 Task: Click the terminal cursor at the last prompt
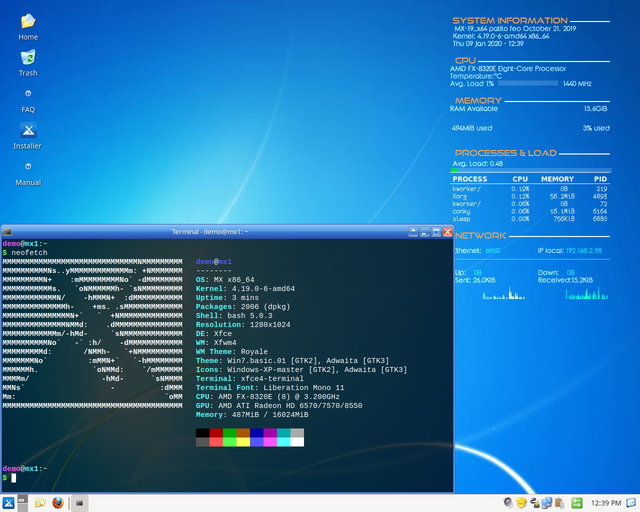click(13, 478)
